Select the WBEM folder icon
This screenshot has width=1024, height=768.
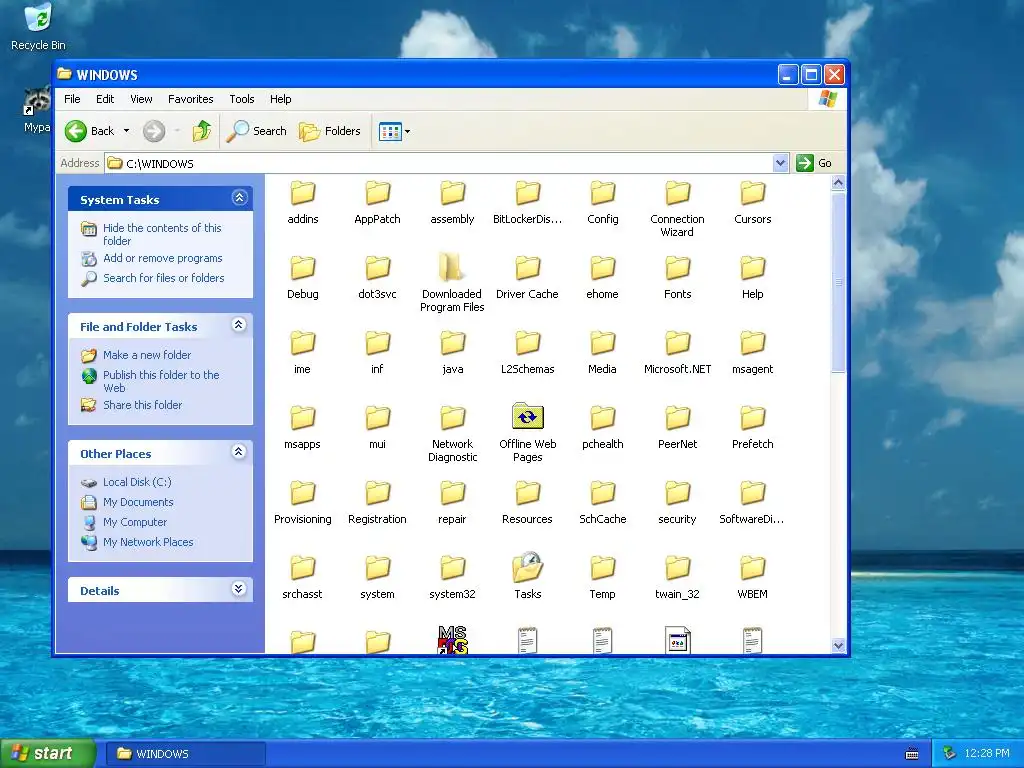point(752,569)
